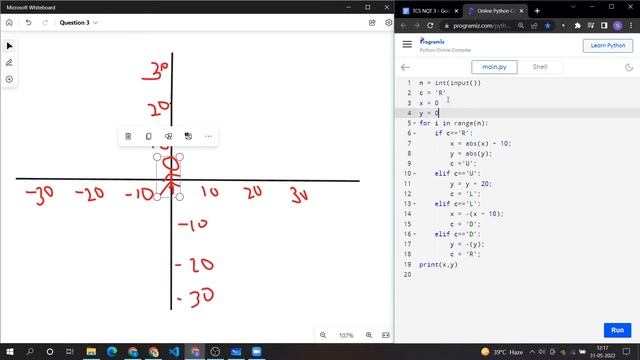
Task: Run the Python code
Action: coord(618,330)
